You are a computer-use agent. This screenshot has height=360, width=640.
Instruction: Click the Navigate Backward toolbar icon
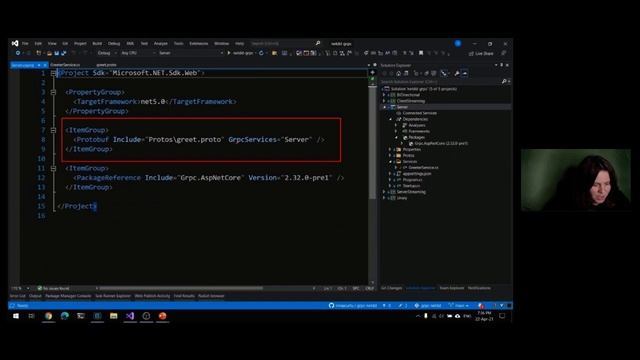coord(18,53)
